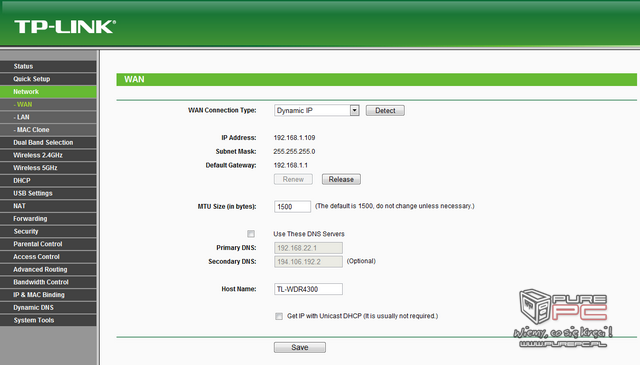Click the '(The default is 1500...' note
The width and height of the screenshot is (640, 365).
tap(395, 206)
